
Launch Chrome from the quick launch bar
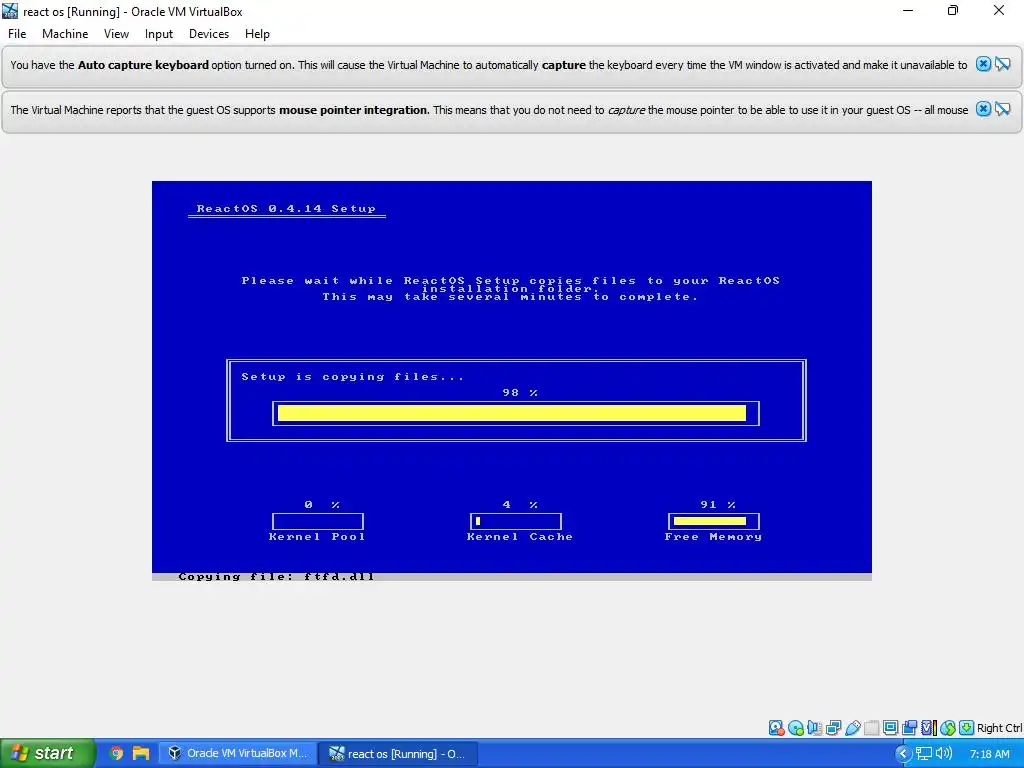click(116, 753)
